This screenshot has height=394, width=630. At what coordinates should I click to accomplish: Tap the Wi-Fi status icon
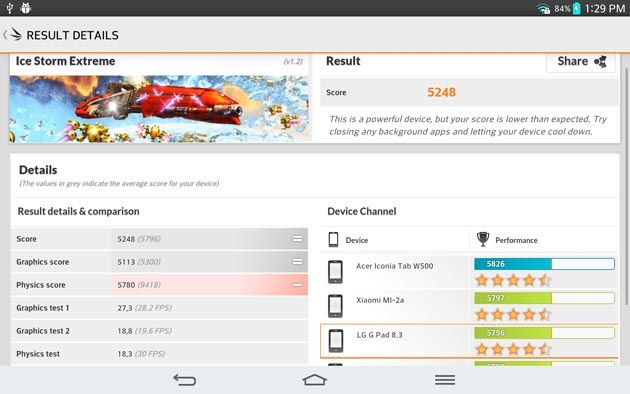pos(543,8)
